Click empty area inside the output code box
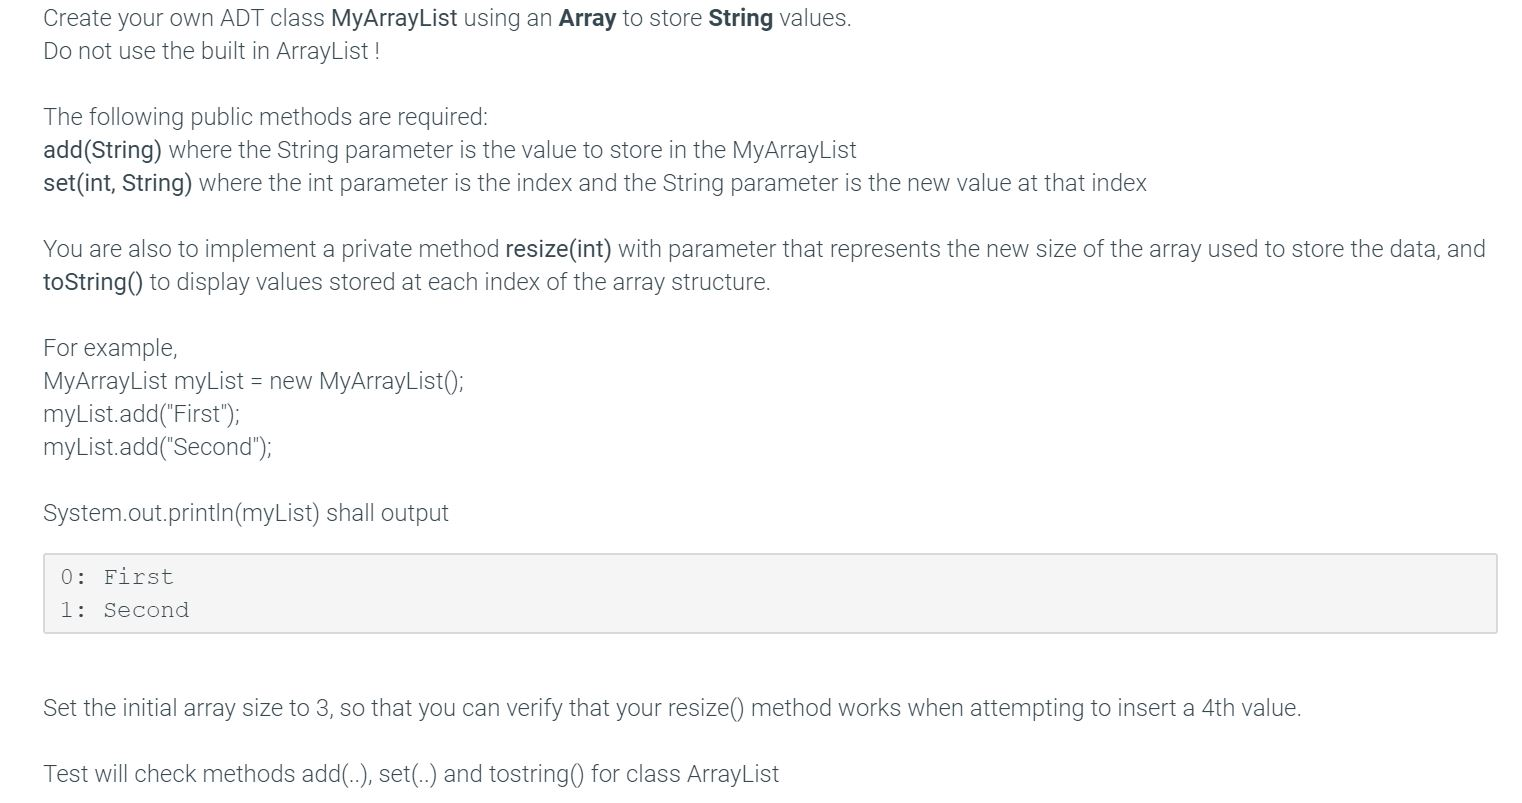The image size is (1522, 803). (800, 593)
